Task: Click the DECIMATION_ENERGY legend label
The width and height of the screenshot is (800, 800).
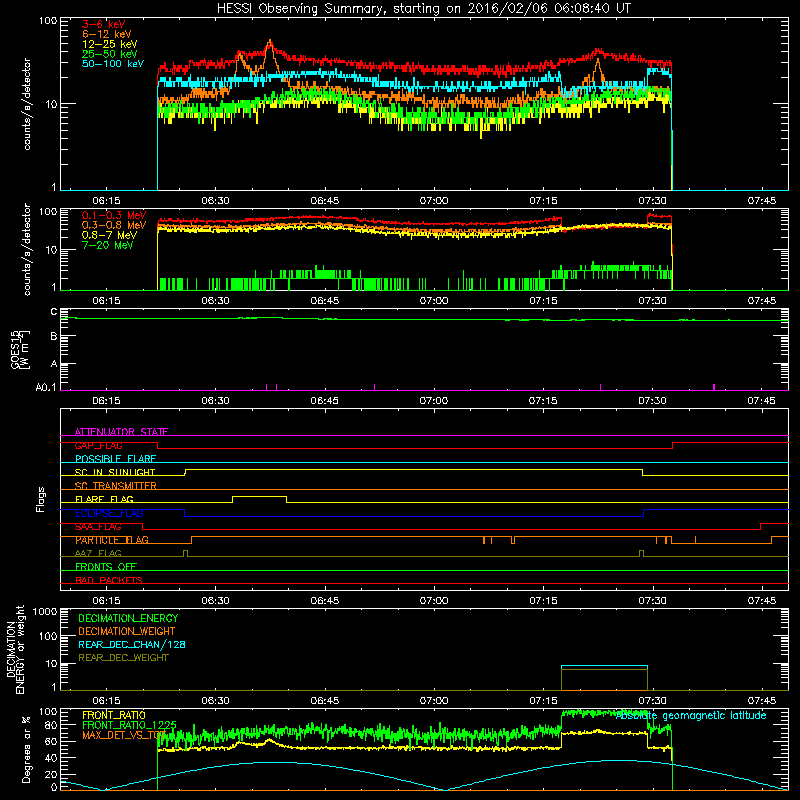Action: pos(128,618)
